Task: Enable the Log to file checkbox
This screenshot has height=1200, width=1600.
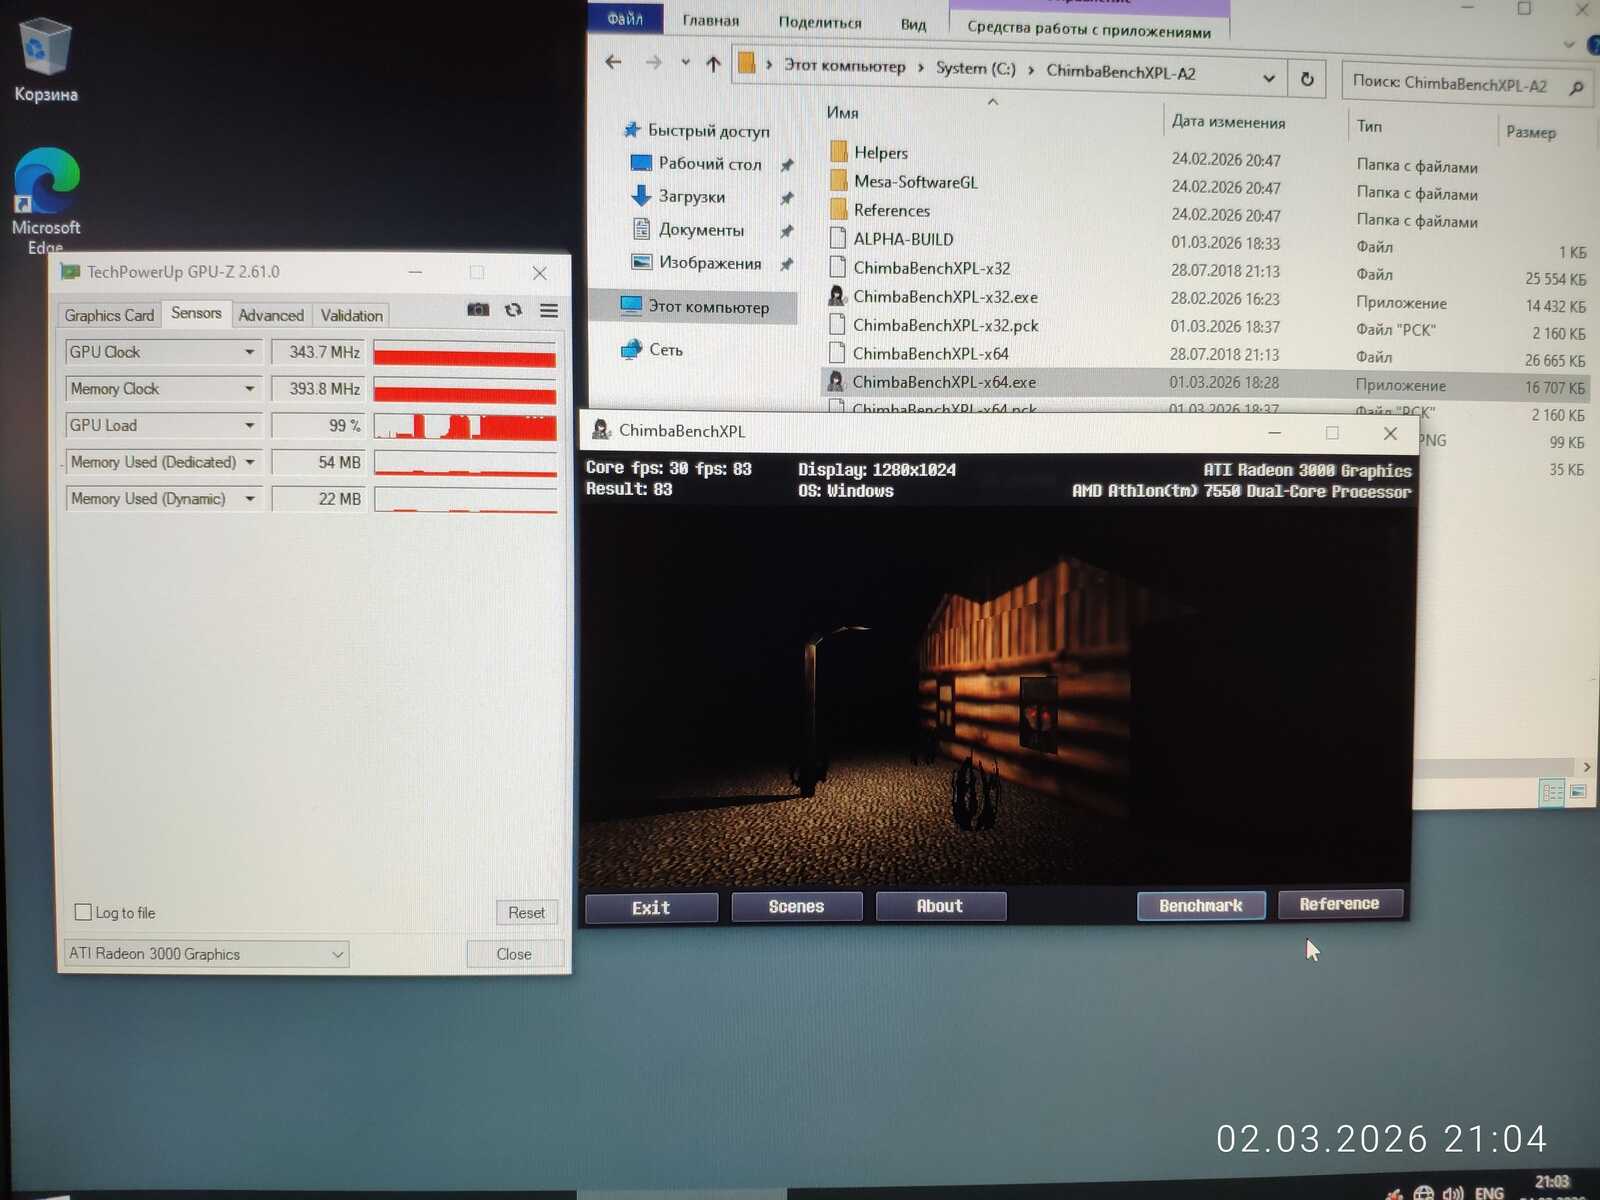Action: click(x=83, y=912)
